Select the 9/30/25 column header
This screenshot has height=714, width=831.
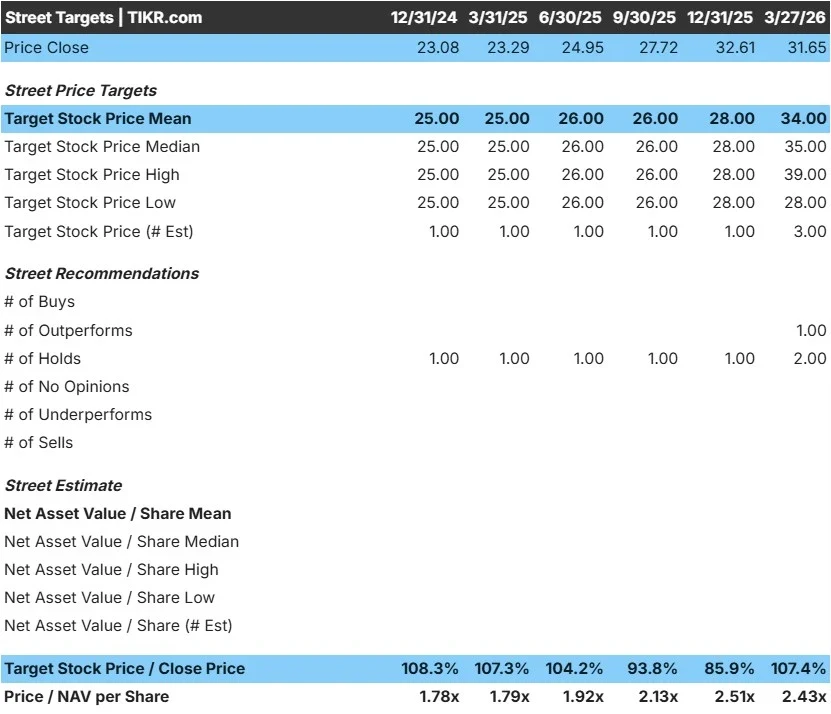(x=644, y=17)
